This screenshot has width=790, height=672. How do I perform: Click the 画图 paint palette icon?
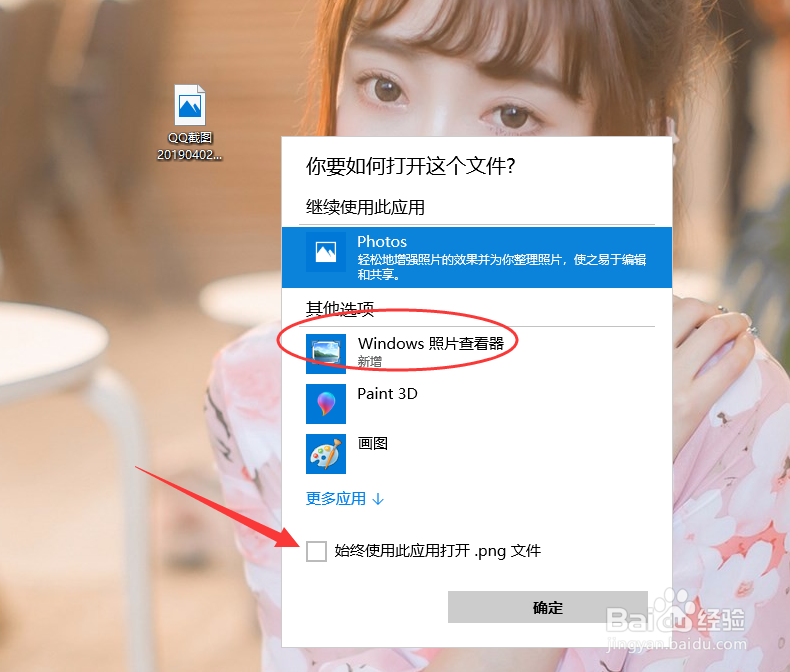click(326, 453)
